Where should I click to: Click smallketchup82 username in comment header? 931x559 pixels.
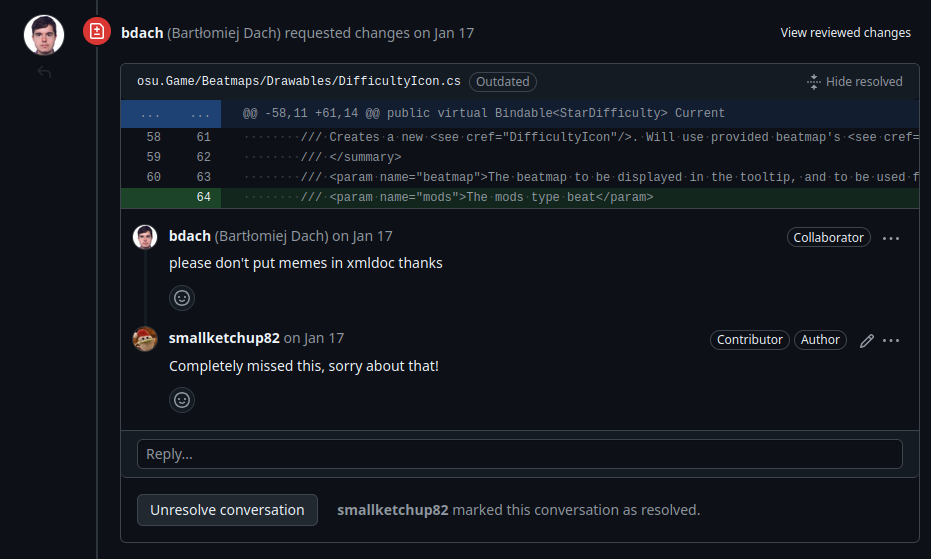224,339
